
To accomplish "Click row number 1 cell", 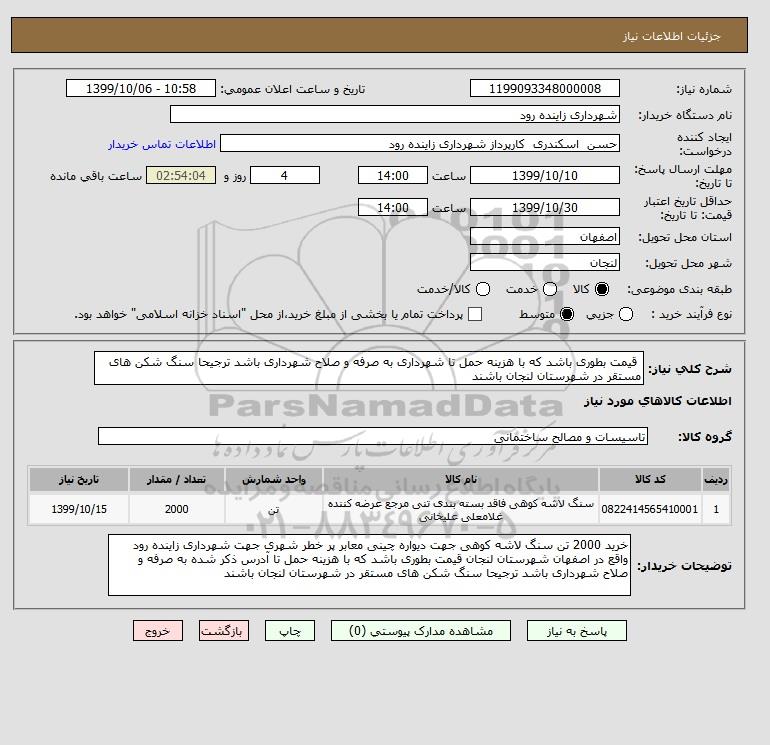I will coord(716,509).
